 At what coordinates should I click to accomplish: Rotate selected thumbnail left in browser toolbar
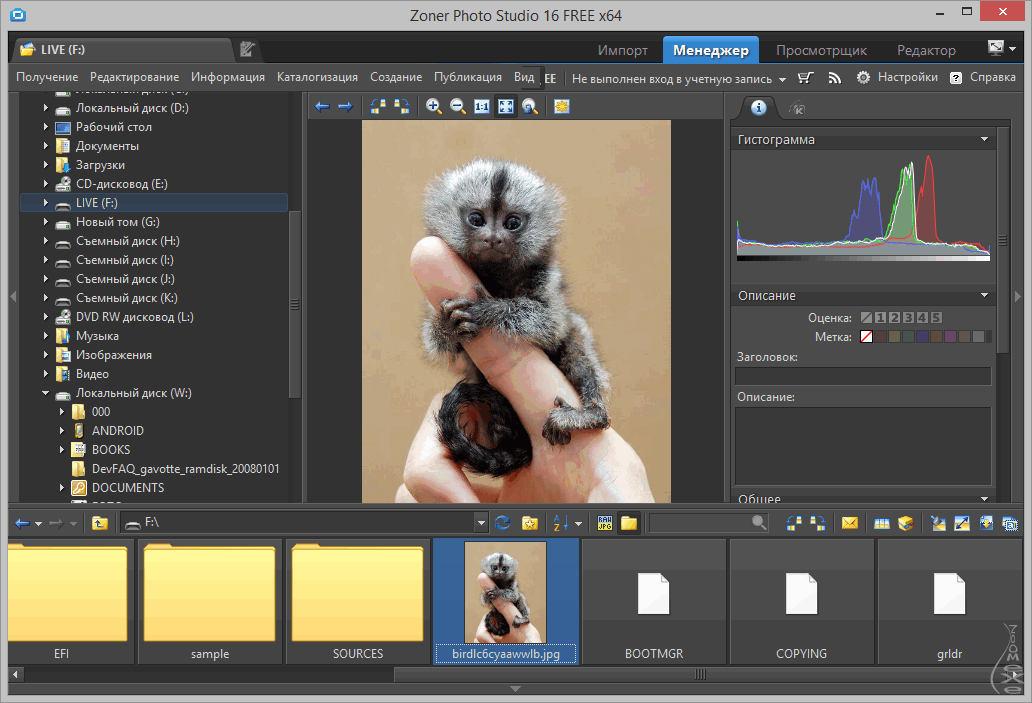coord(794,523)
